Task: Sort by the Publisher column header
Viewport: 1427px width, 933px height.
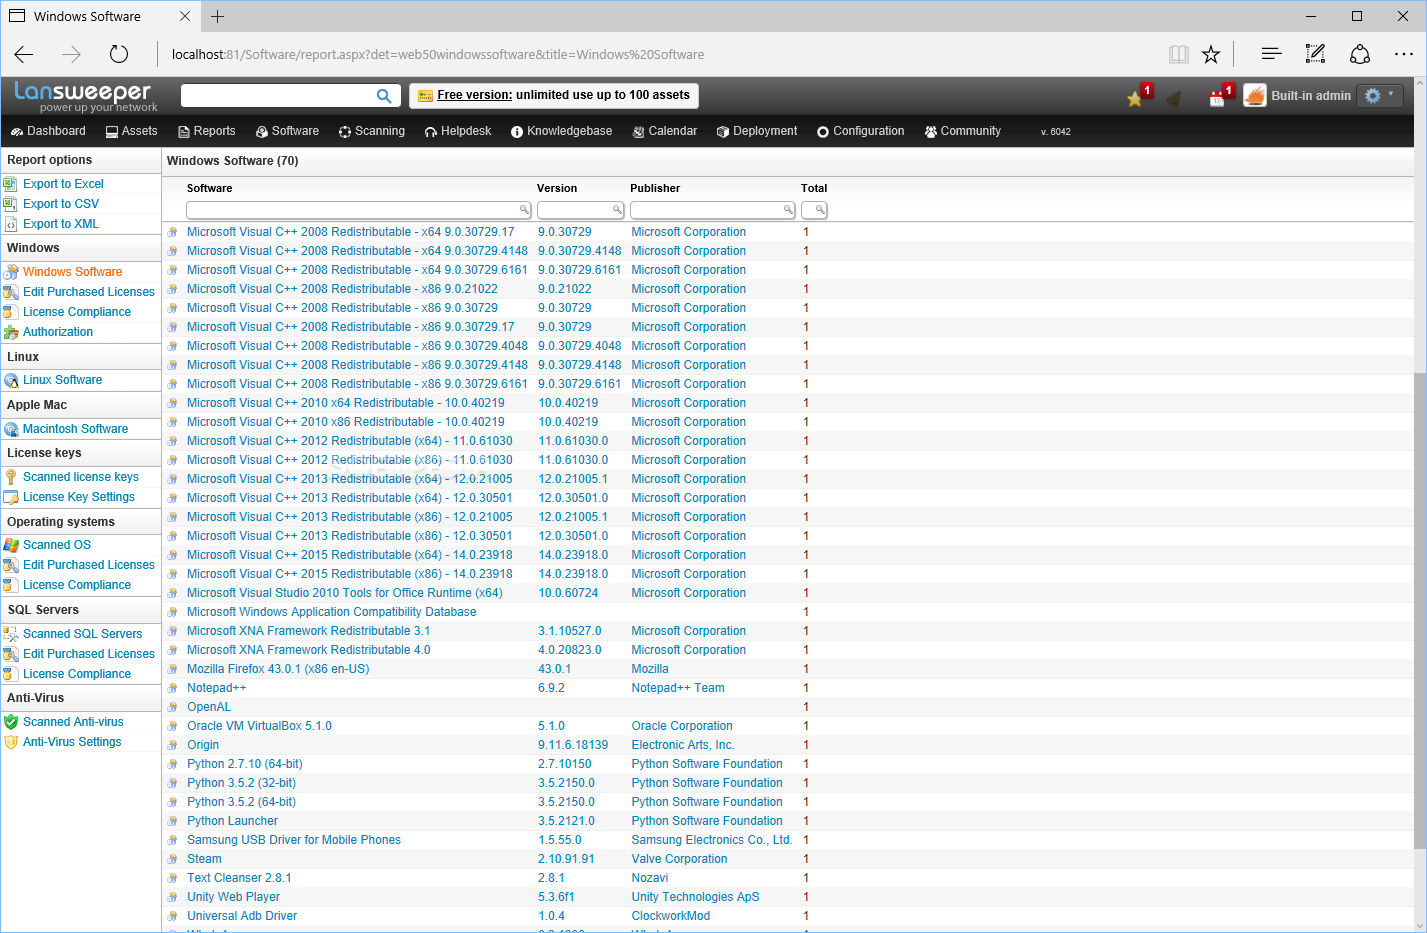Action: [655, 188]
